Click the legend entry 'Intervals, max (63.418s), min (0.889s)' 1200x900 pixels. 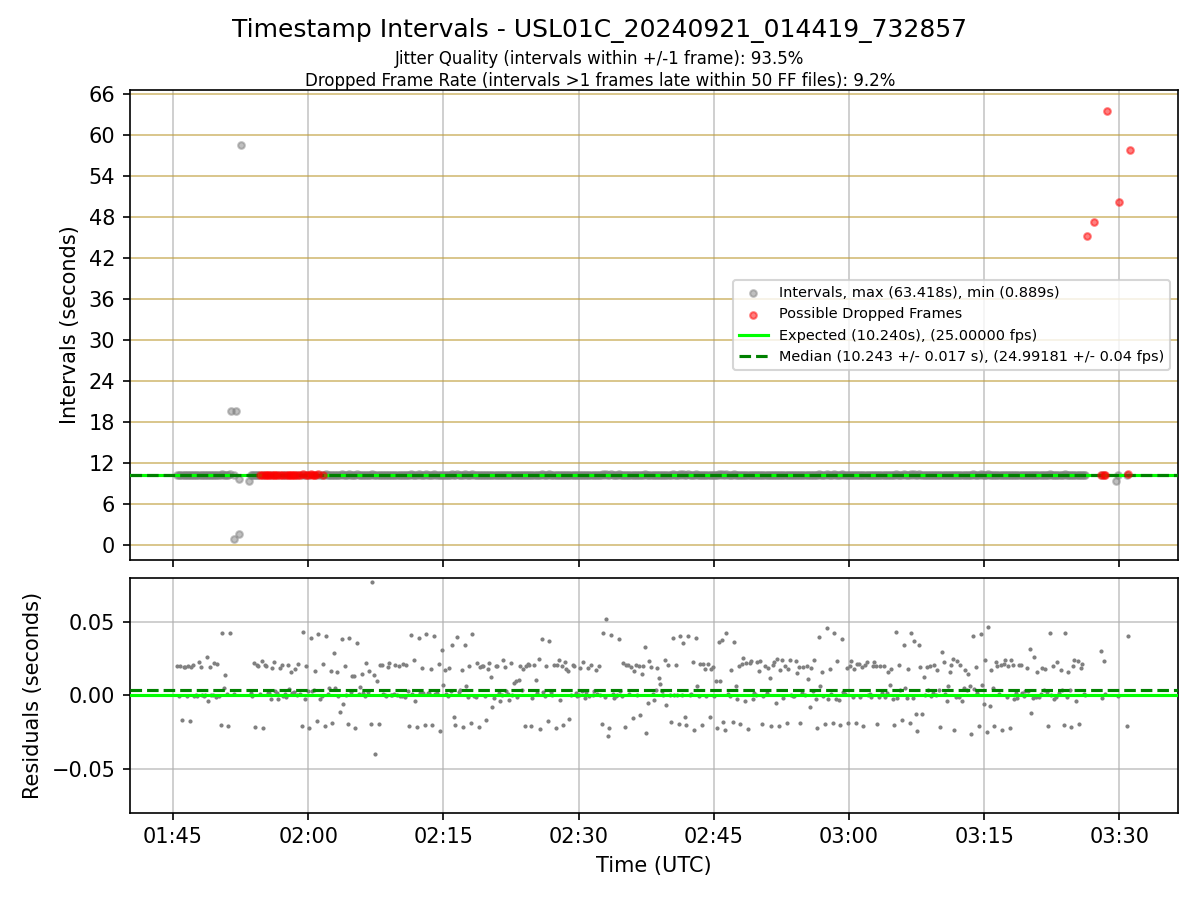(919, 292)
